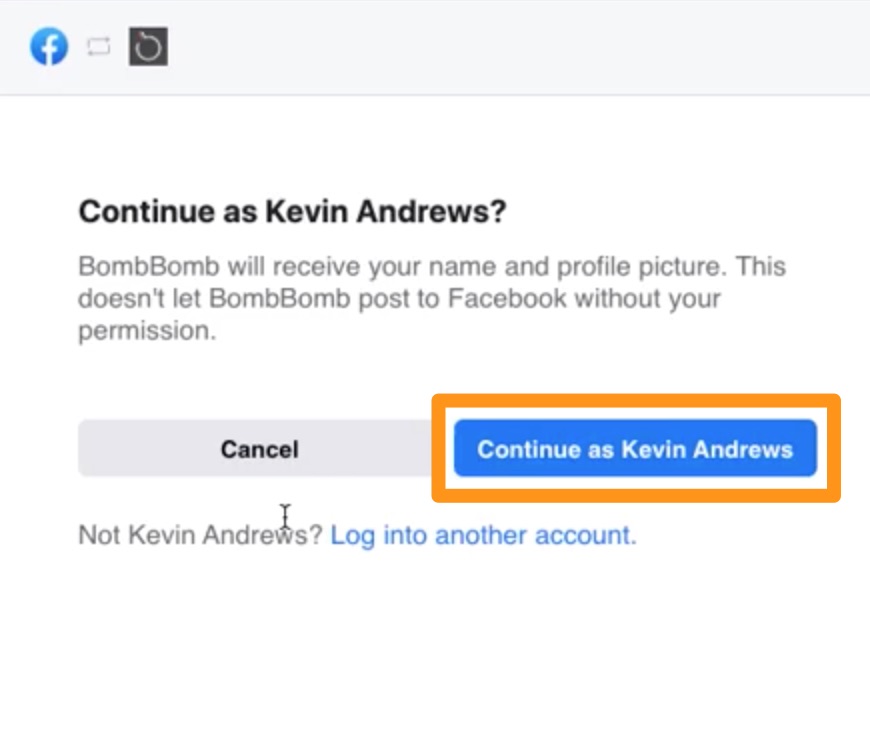
Task: Click the orange highlight border around Continue
Action: [x=636, y=400]
